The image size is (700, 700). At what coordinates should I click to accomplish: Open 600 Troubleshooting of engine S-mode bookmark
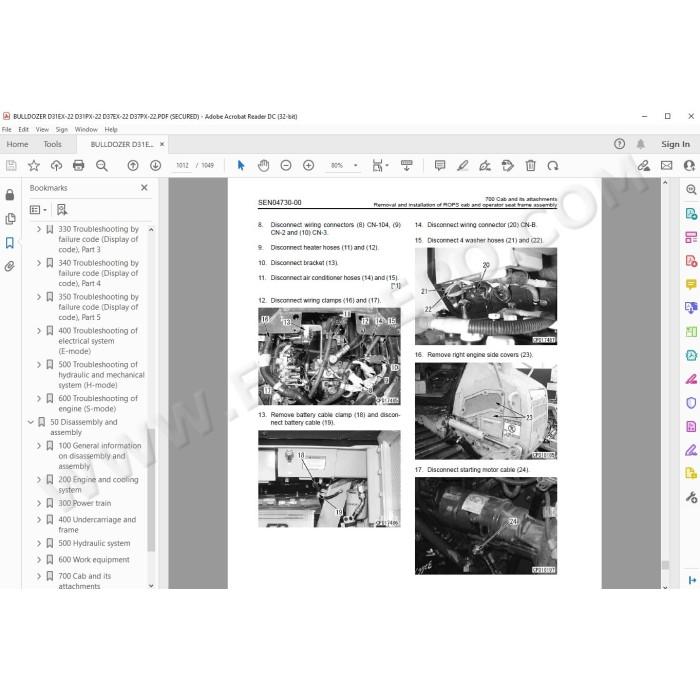click(98, 404)
